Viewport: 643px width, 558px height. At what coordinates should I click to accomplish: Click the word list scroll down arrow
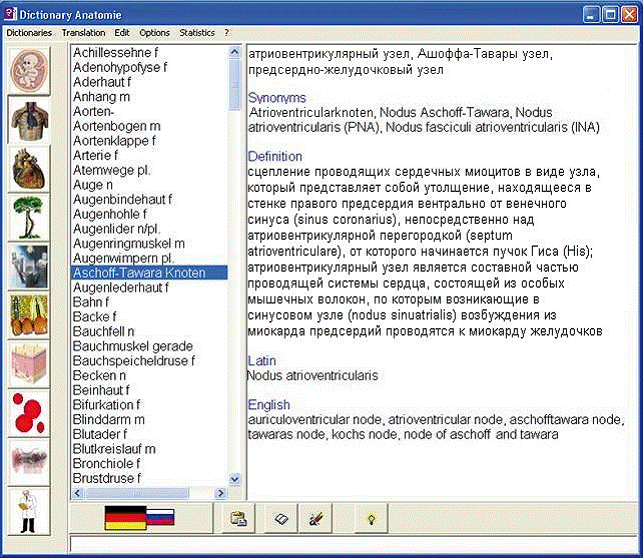pyautogui.click(x=235, y=479)
